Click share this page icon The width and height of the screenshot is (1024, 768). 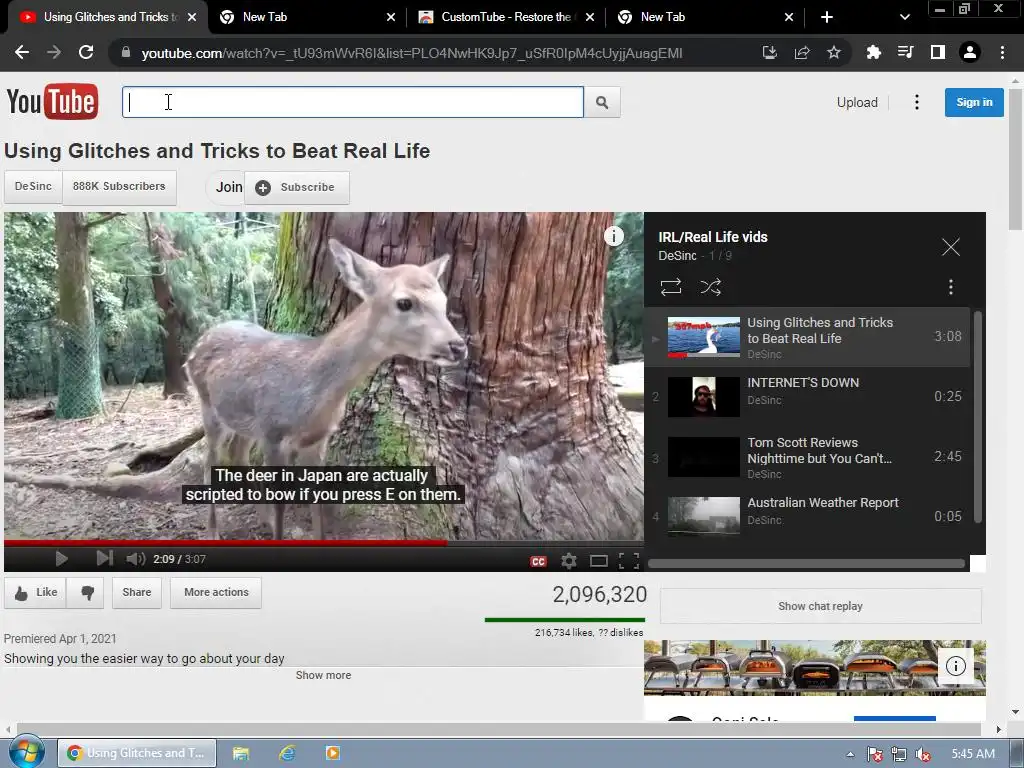802,52
